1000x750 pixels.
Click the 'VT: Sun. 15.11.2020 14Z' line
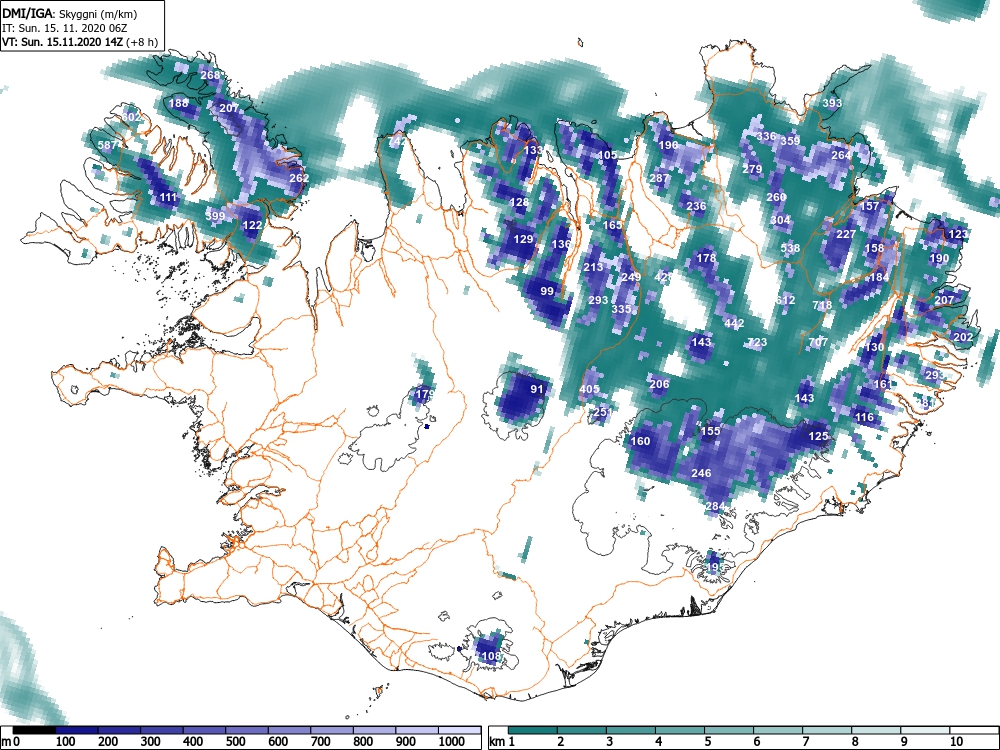click(x=63, y=42)
